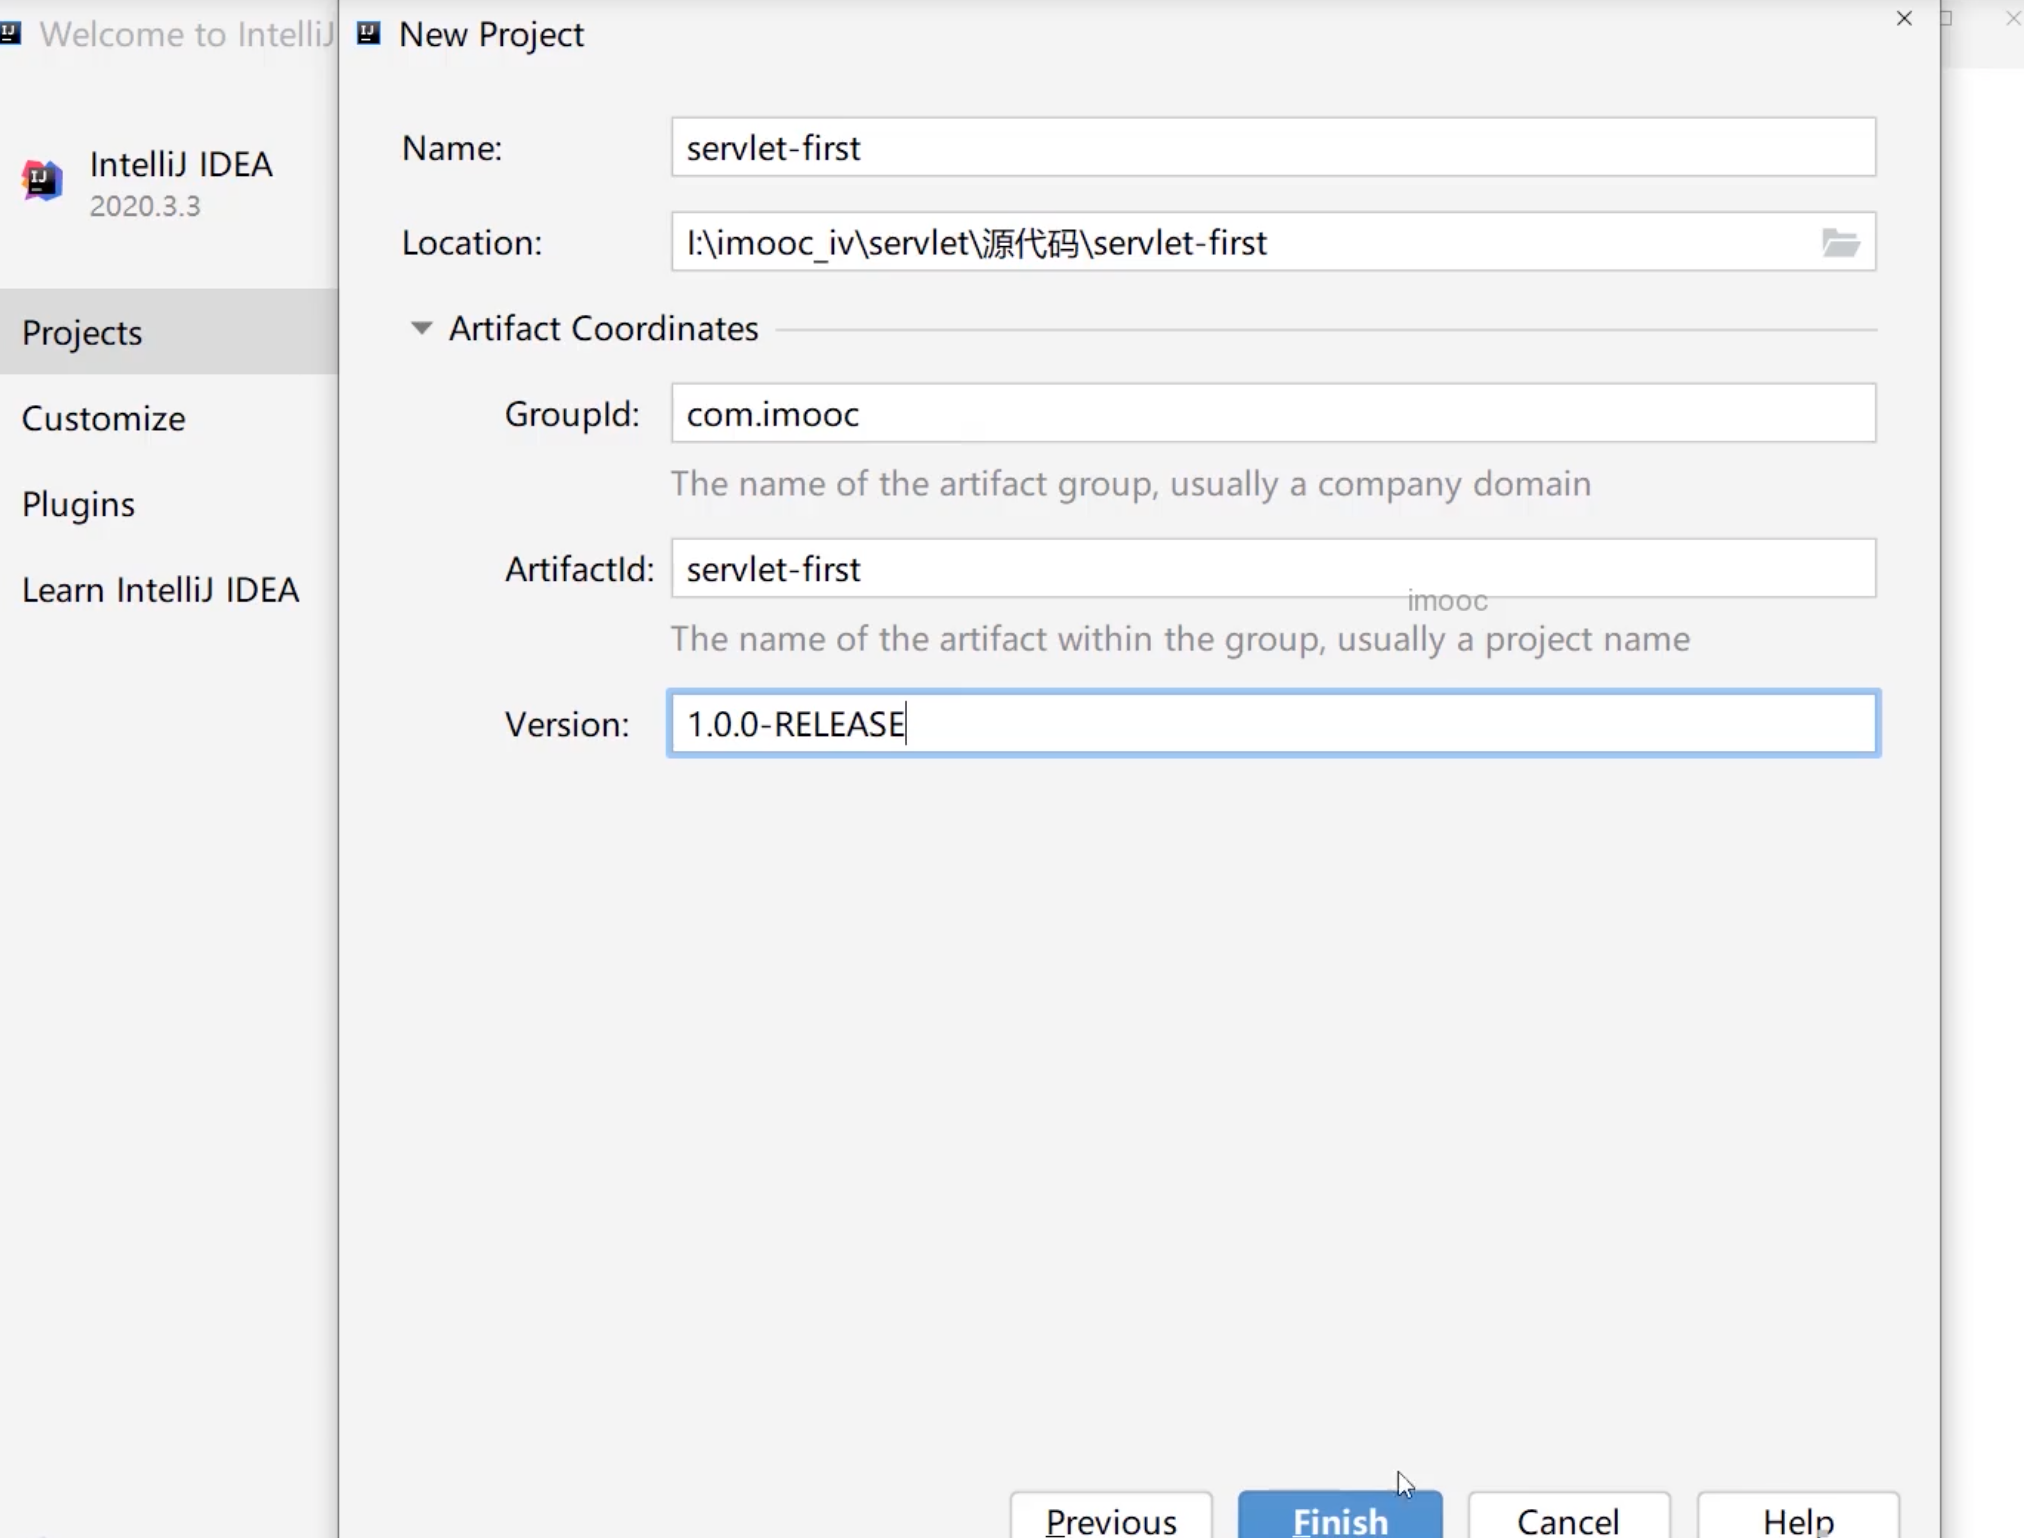Switch to the Customize tab
The width and height of the screenshot is (2024, 1538).
(103, 418)
